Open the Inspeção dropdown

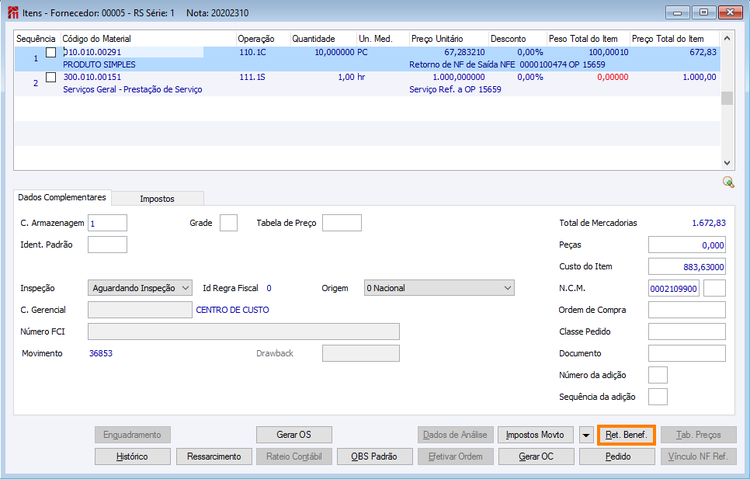140,288
